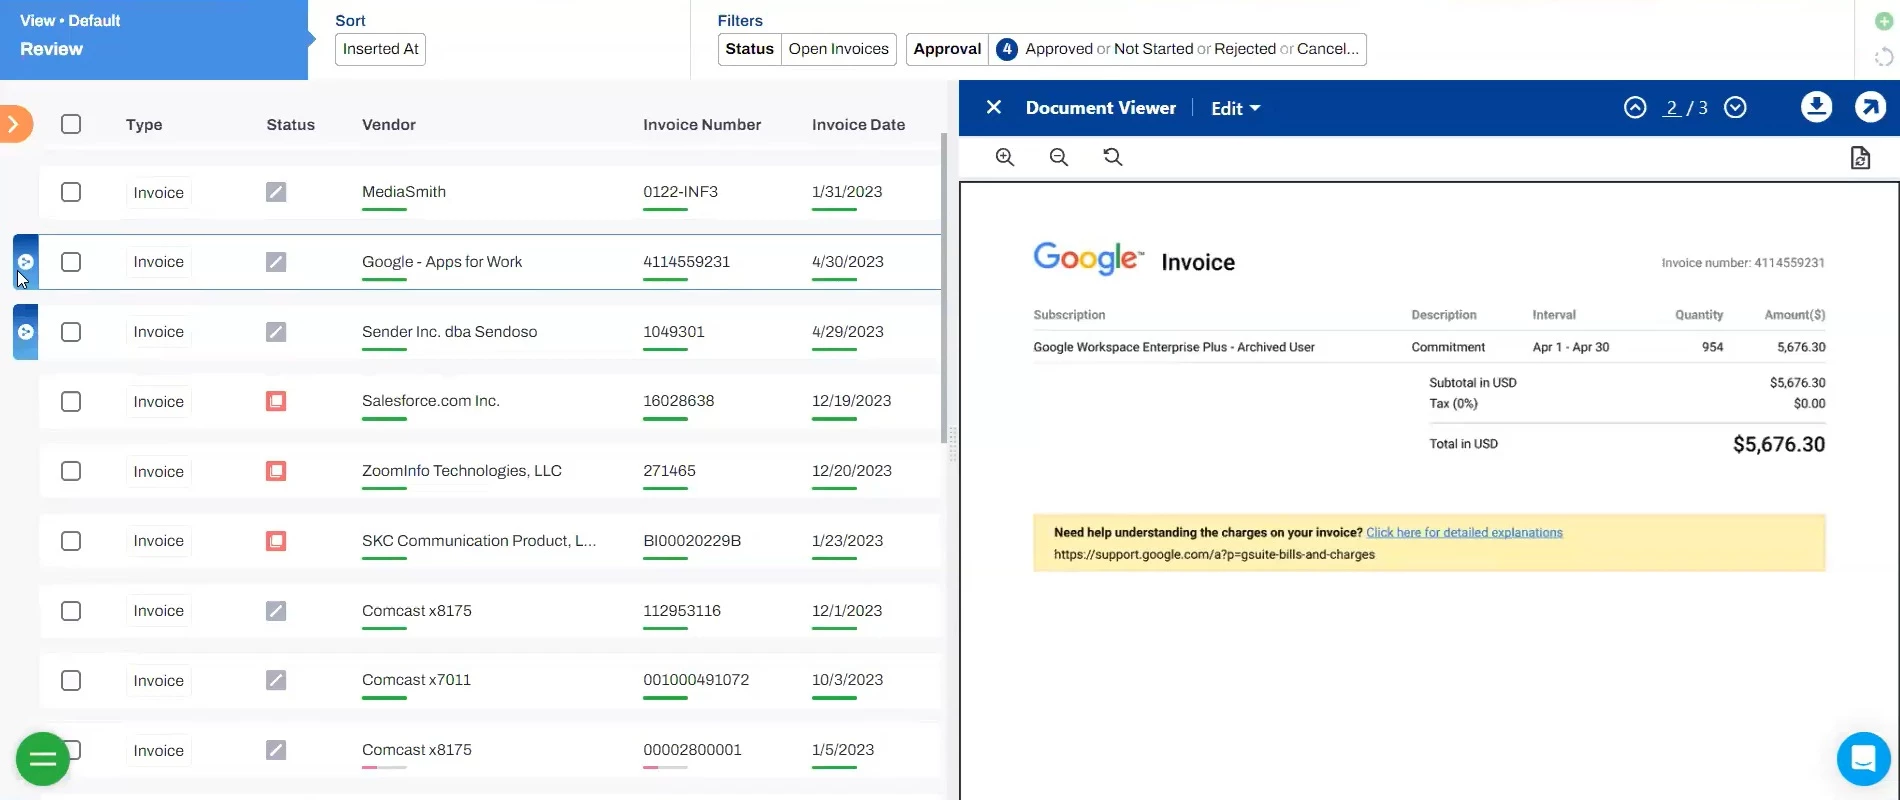This screenshot has width=1900, height=800.
Task: Check the Salesforce.com Inc. checkbox
Action: click(71, 401)
